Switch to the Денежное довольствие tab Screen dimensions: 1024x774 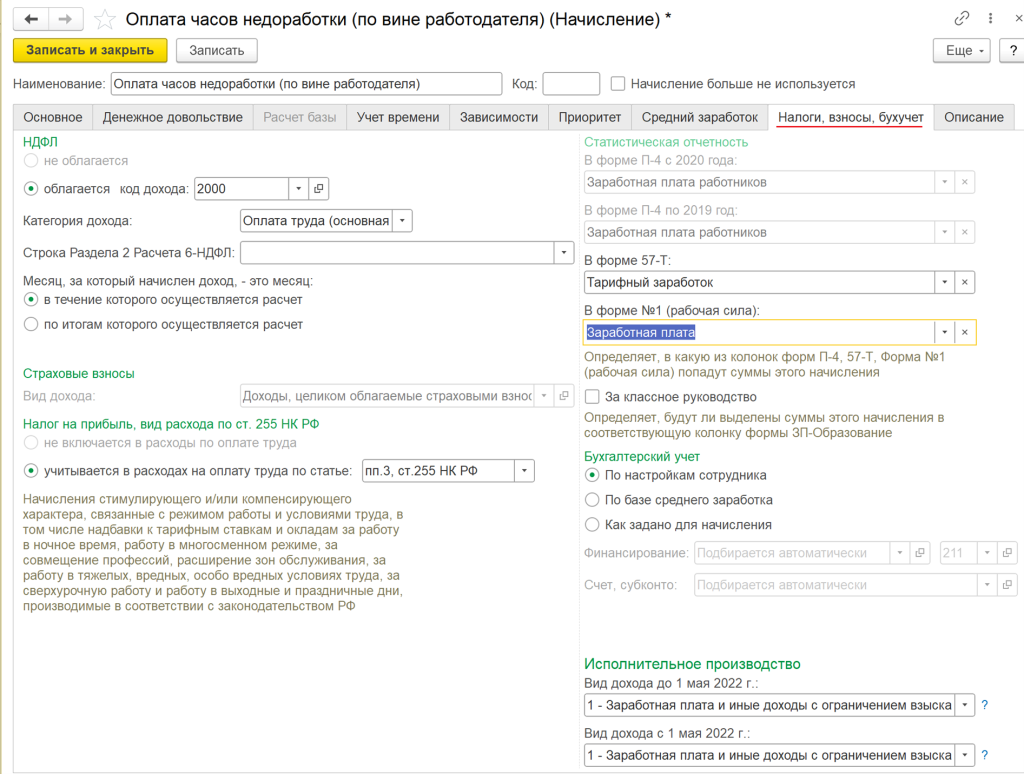(x=172, y=118)
